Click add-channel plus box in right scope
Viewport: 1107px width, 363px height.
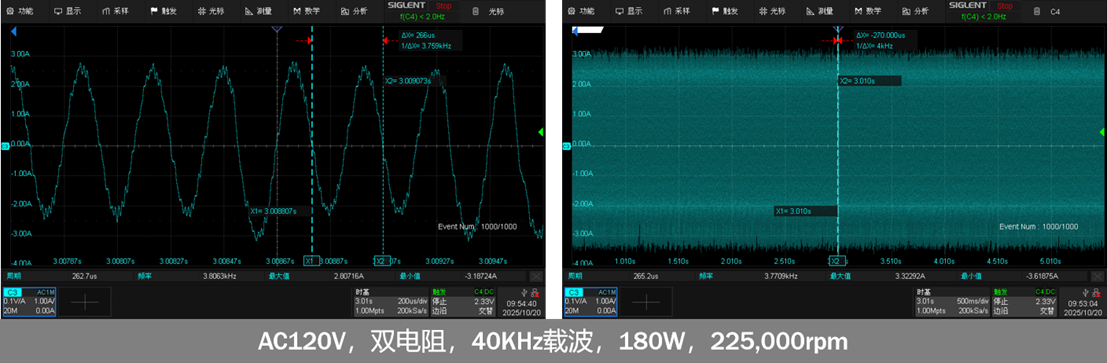point(647,302)
